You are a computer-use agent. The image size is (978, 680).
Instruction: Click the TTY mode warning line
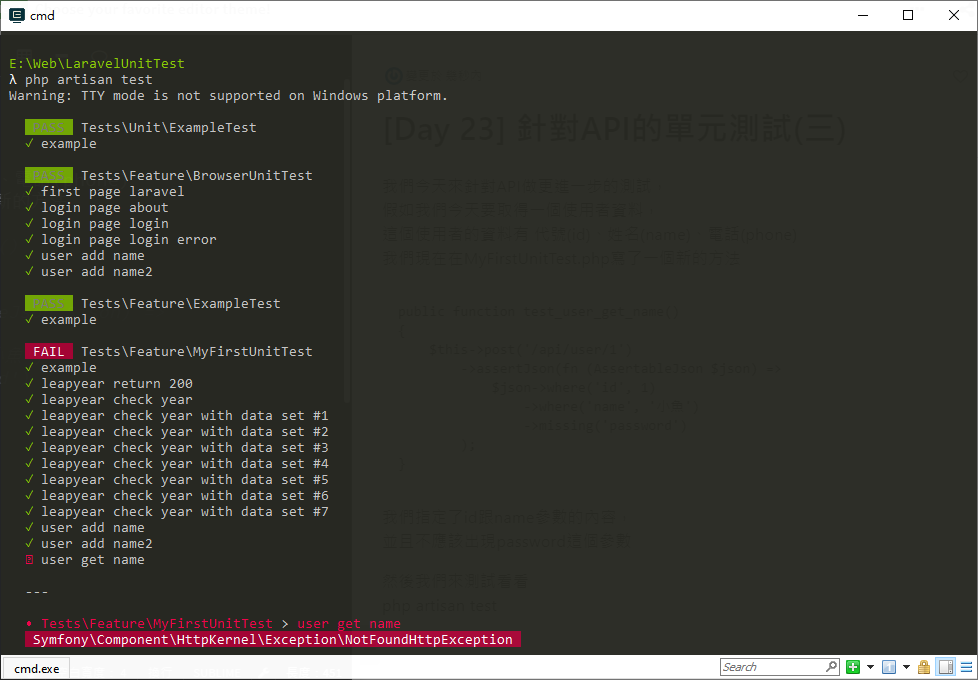pyautogui.click(x=228, y=95)
